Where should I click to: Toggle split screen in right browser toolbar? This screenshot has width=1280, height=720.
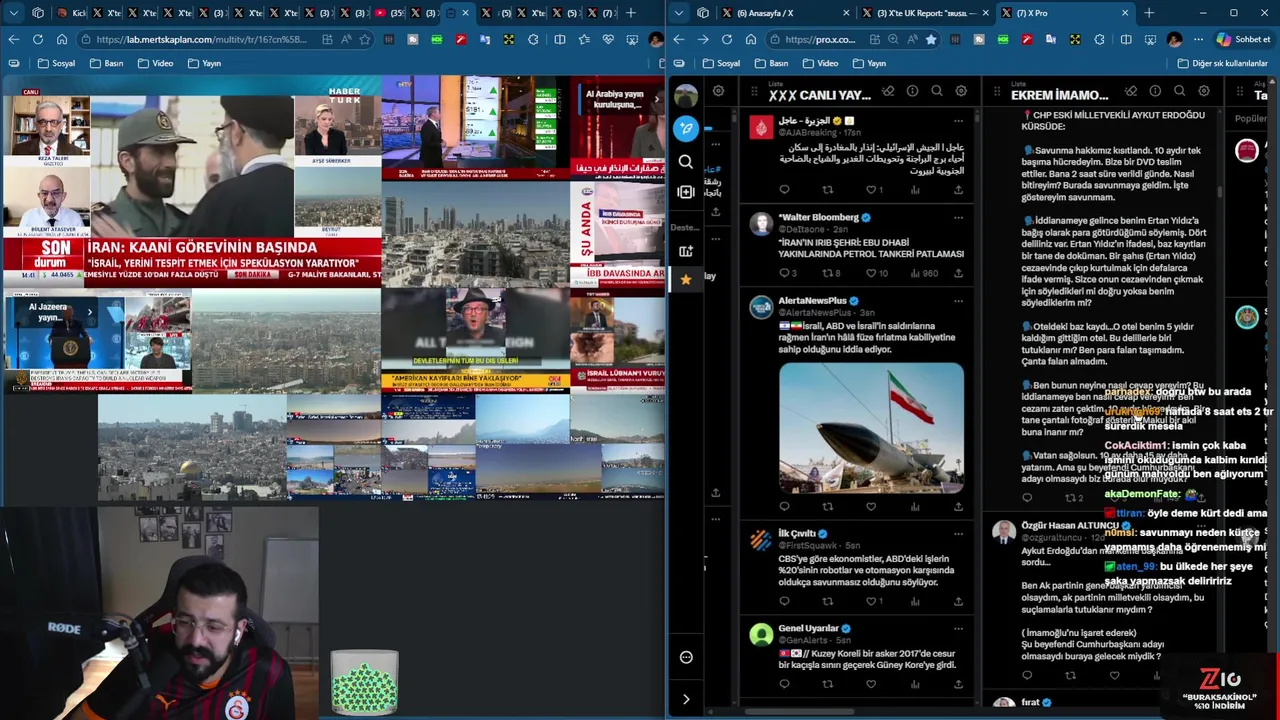click(1126, 39)
